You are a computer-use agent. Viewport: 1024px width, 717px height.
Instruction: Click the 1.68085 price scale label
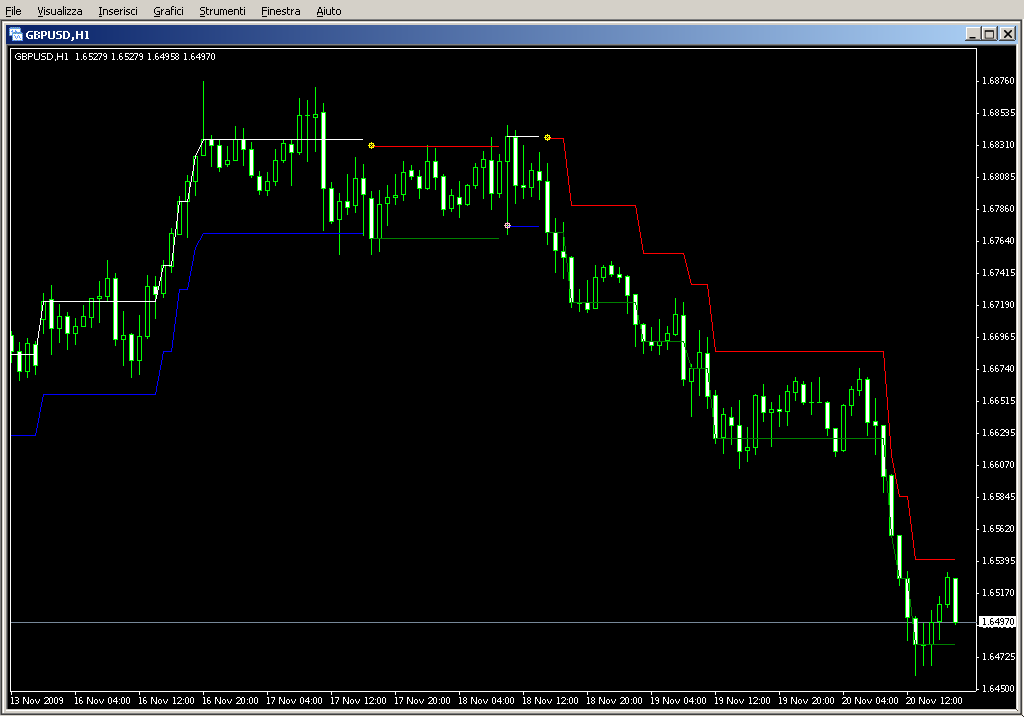[x=999, y=177]
